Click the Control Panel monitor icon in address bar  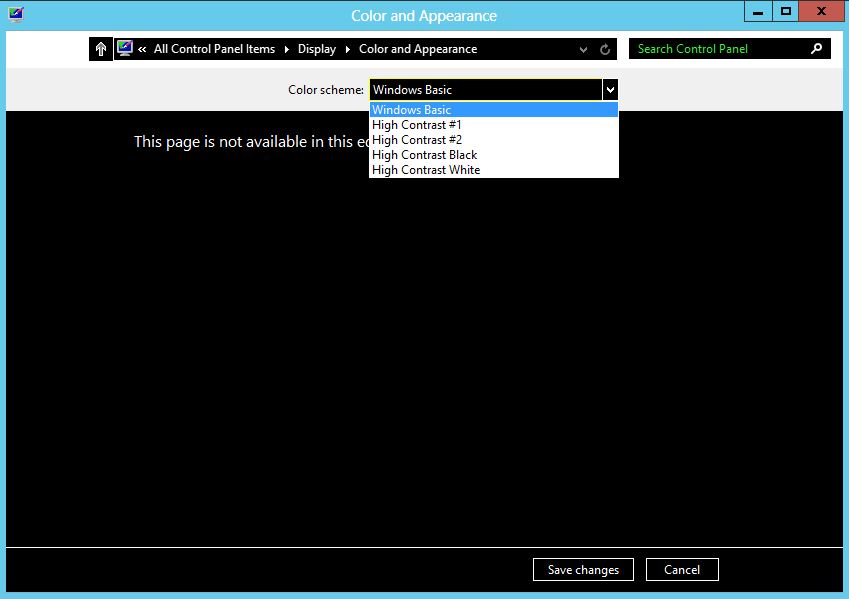(x=125, y=48)
